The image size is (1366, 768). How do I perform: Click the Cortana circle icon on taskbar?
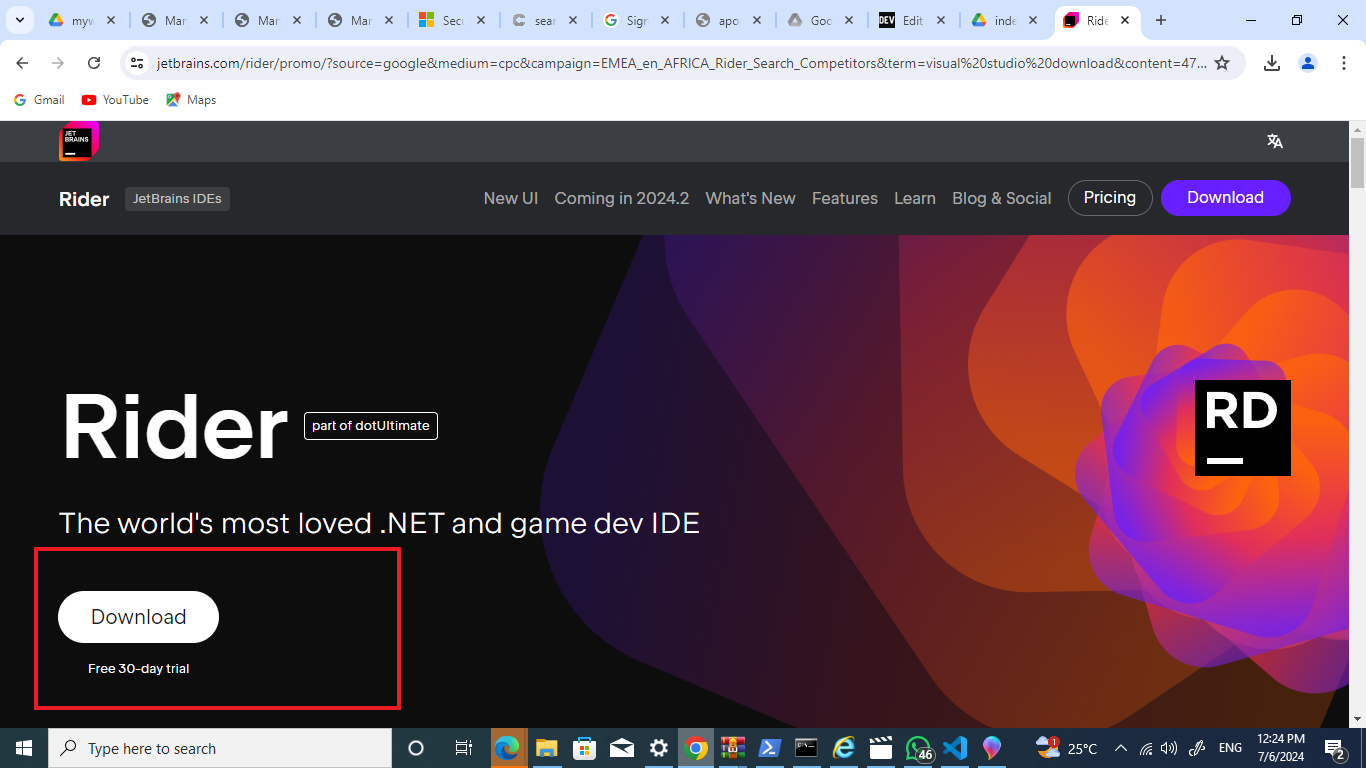[416, 748]
